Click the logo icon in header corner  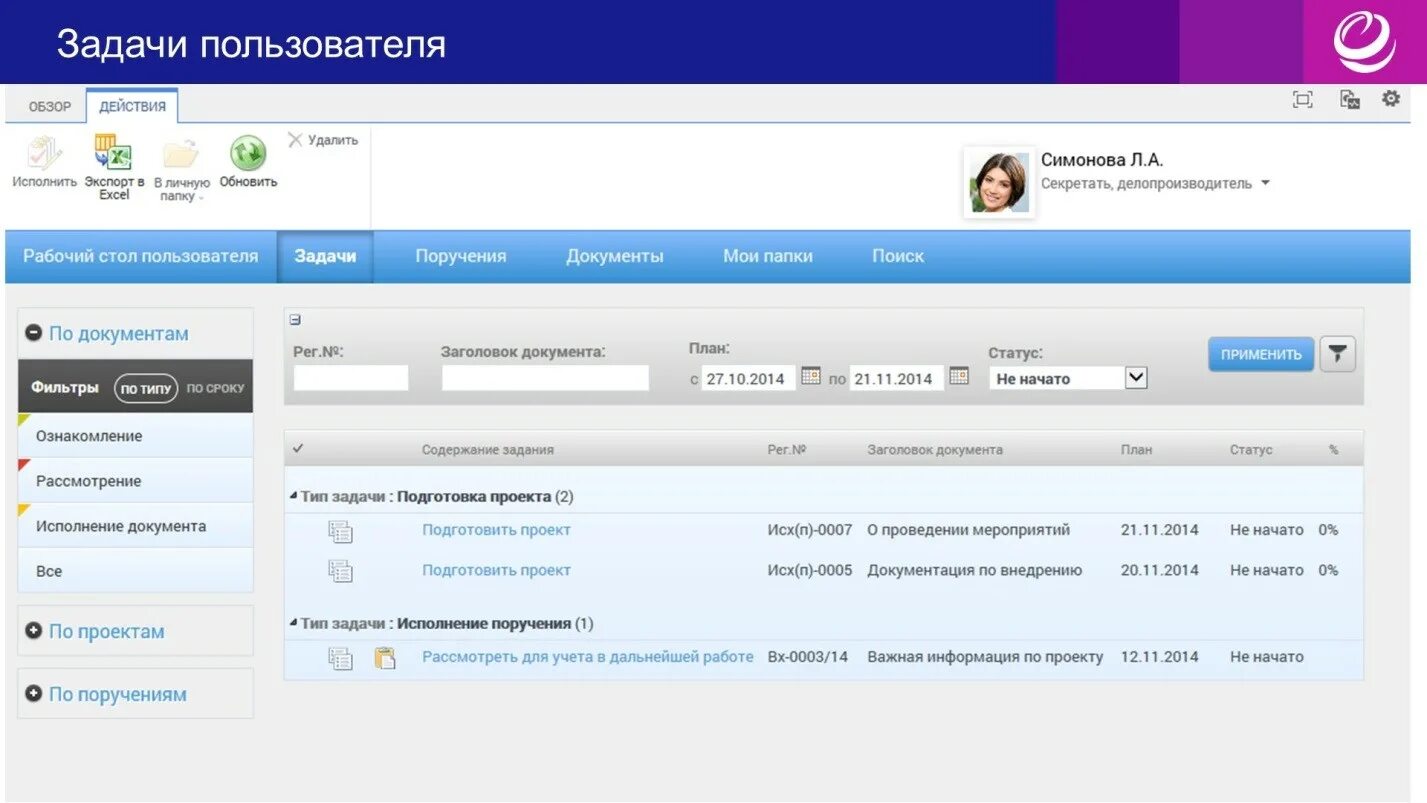click(x=1364, y=41)
